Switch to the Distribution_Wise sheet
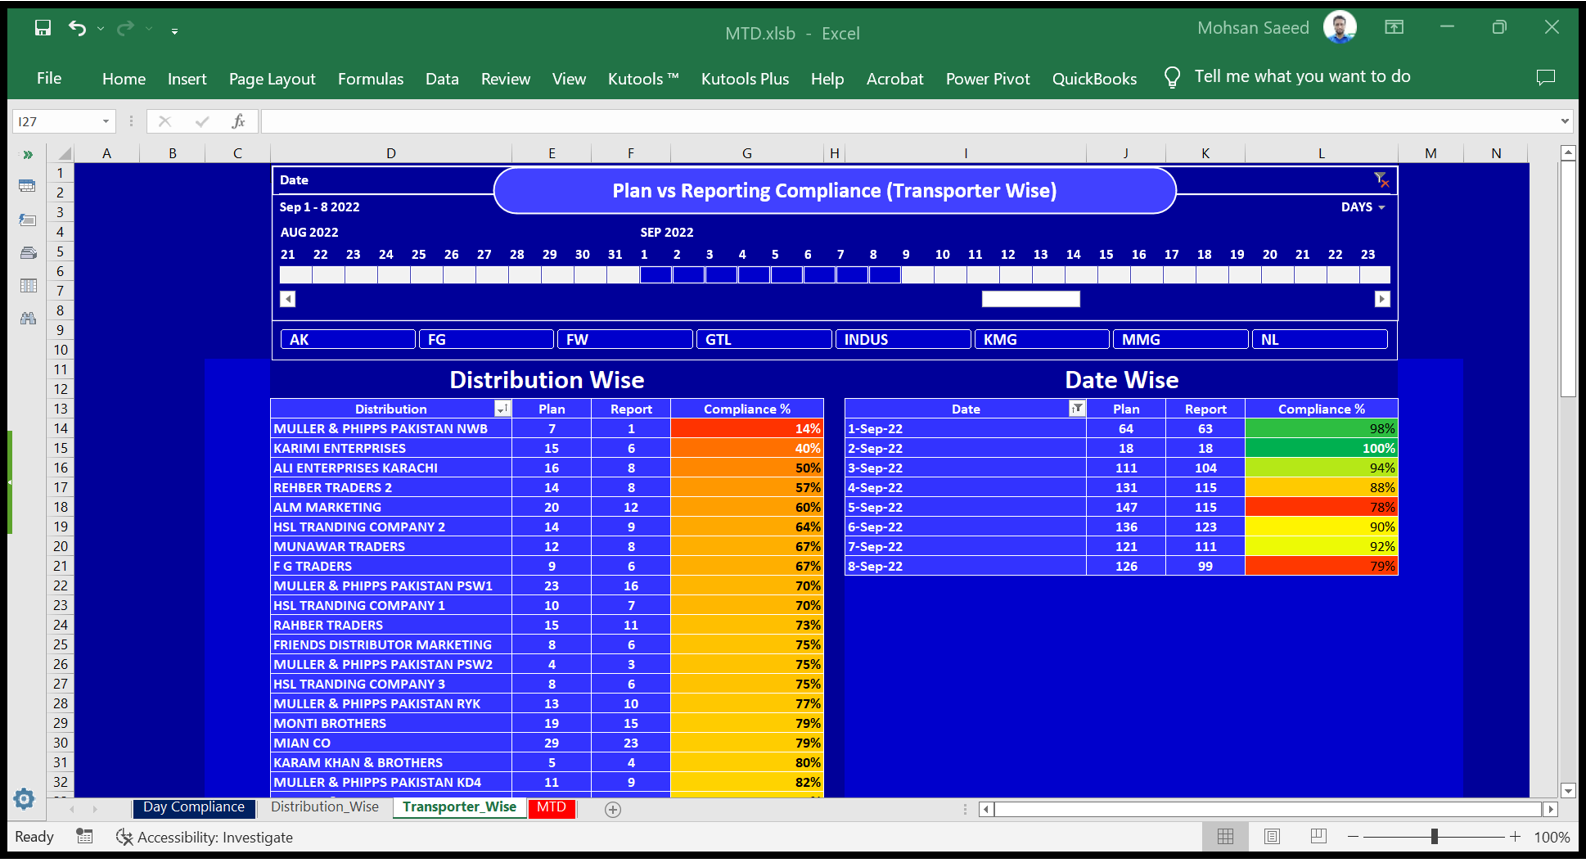 pyautogui.click(x=325, y=807)
